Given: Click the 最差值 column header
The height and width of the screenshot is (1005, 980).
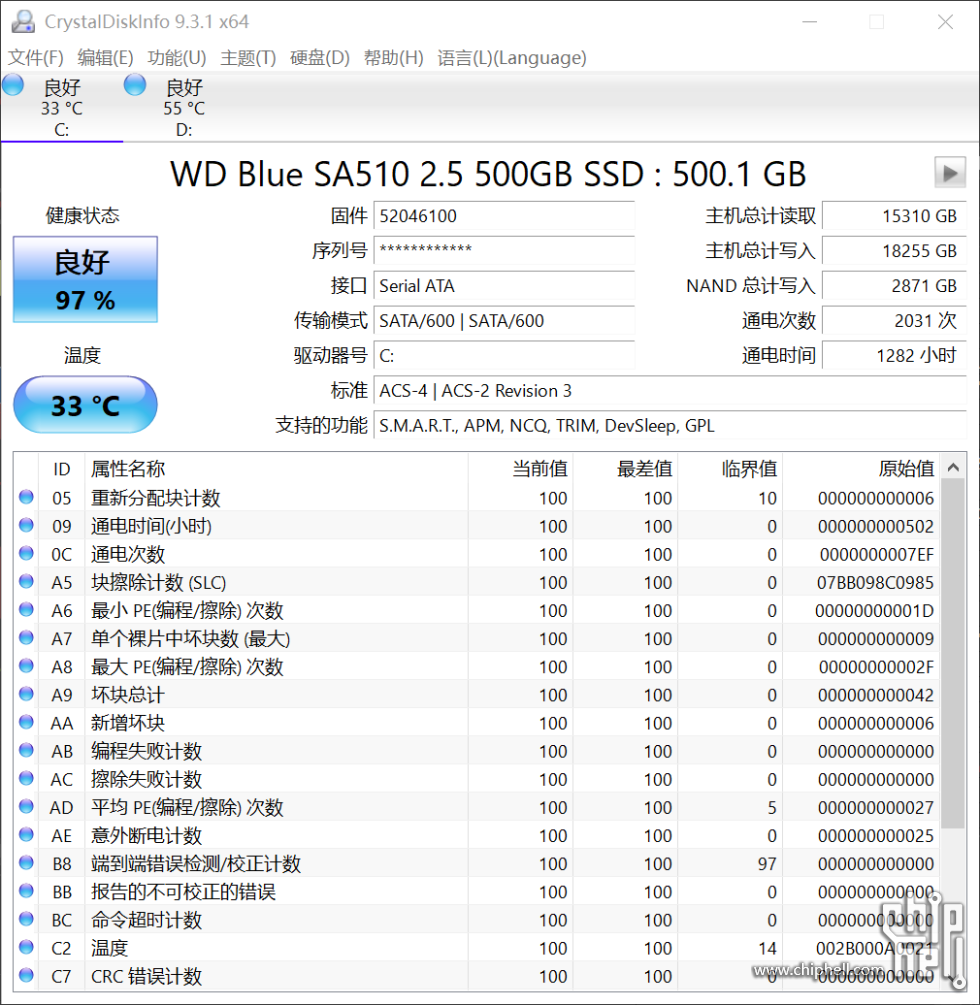Looking at the screenshot, I should pos(626,469).
